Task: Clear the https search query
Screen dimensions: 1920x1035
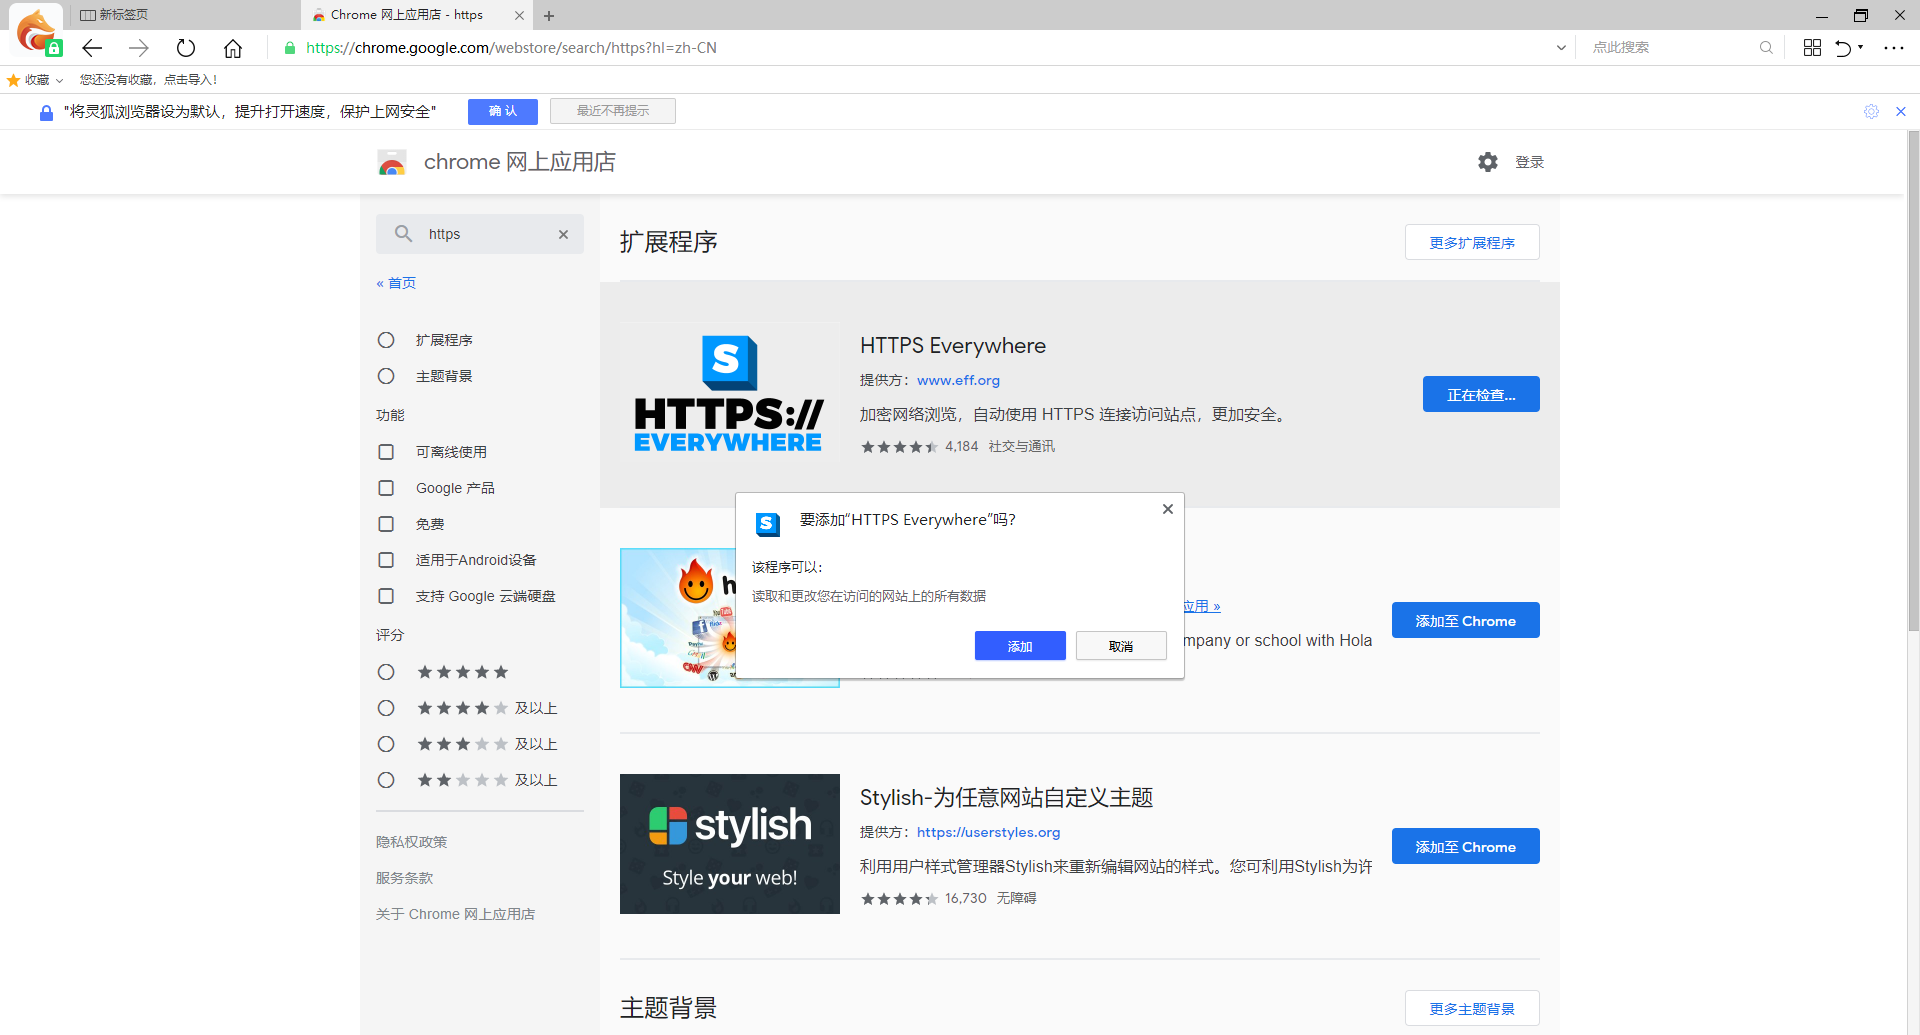Action: [563, 234]
